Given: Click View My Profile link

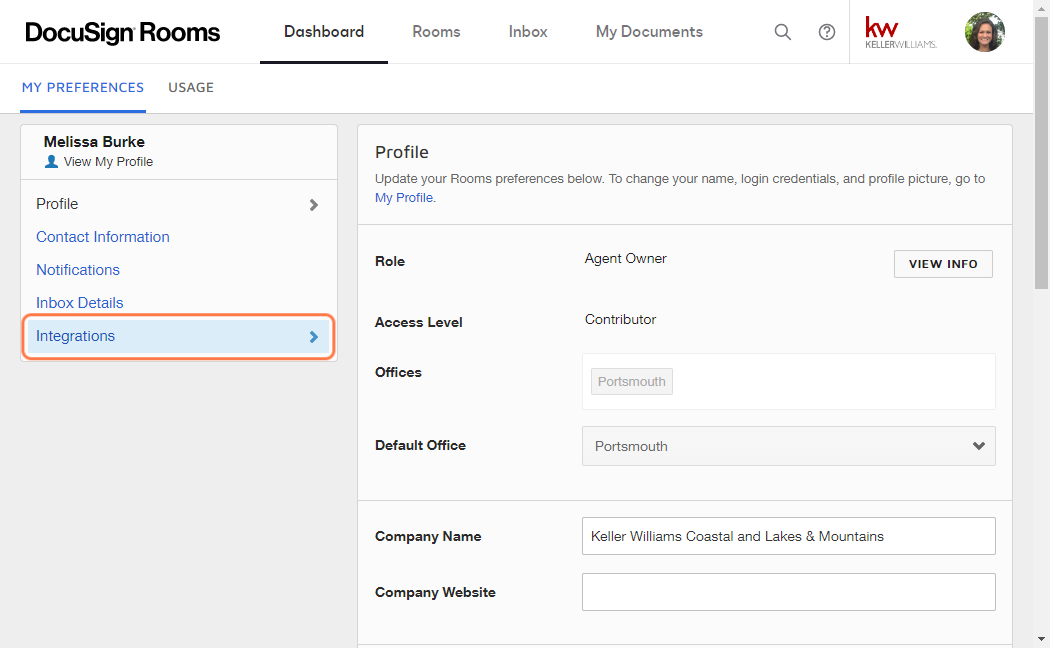Looking at the screenshot, I should pyautogui.click(x=108, y=161).
